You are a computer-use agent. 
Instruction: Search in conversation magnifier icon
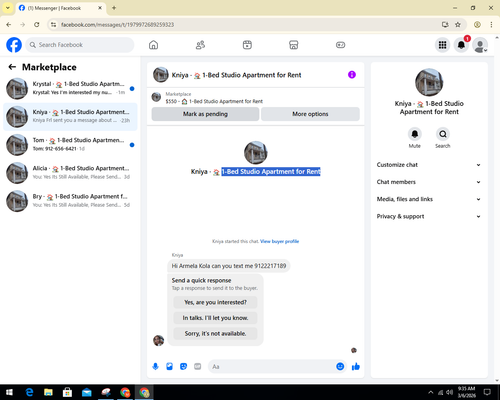pos(443,134)
